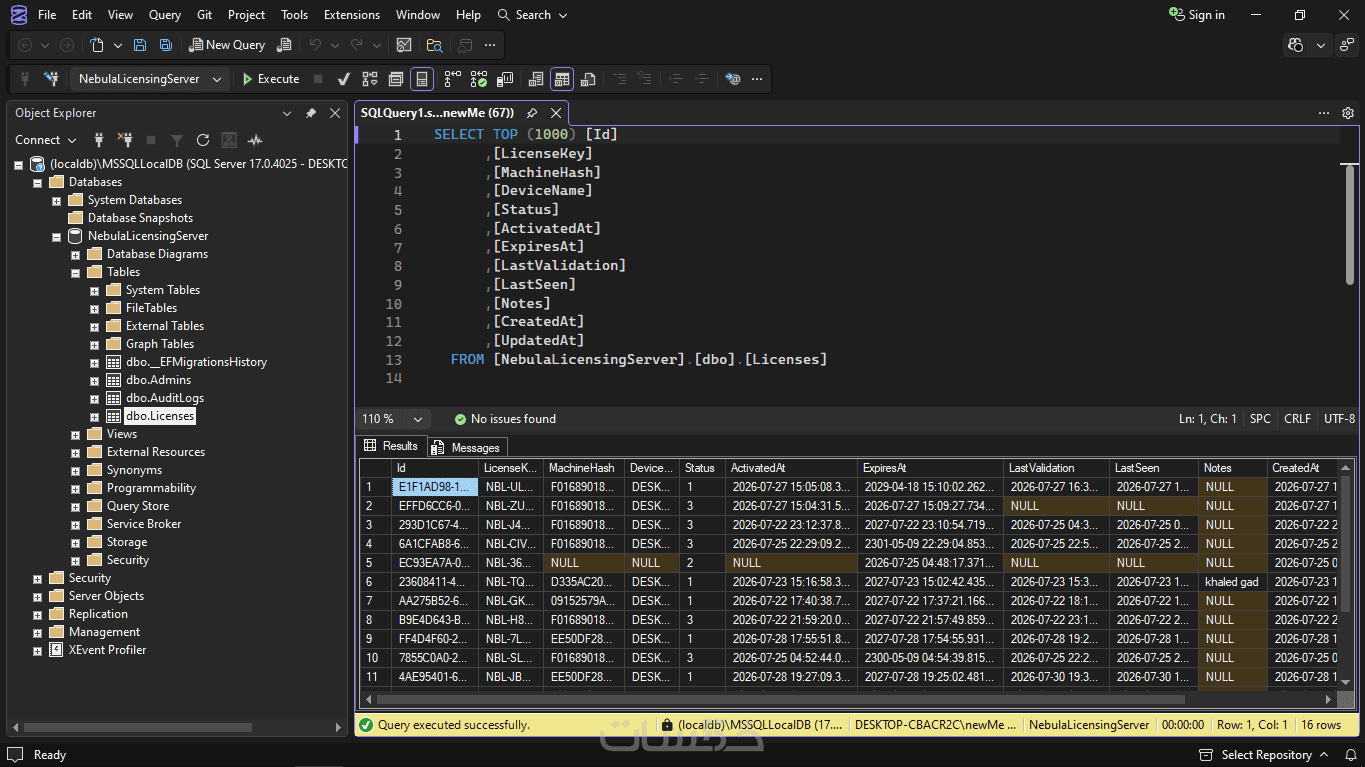This screenshot has width=1365, height=767.
Task: Click Find in Files icon
Action: (x=434, y=45)
